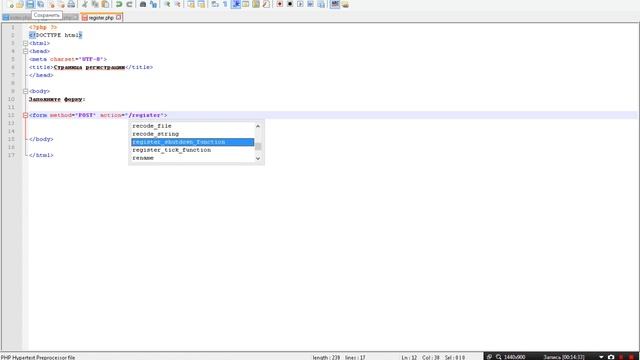Viewport: 640px width, 360px height.
Task: Switch to the leftmost file tab
Action: tap(16, 18)
